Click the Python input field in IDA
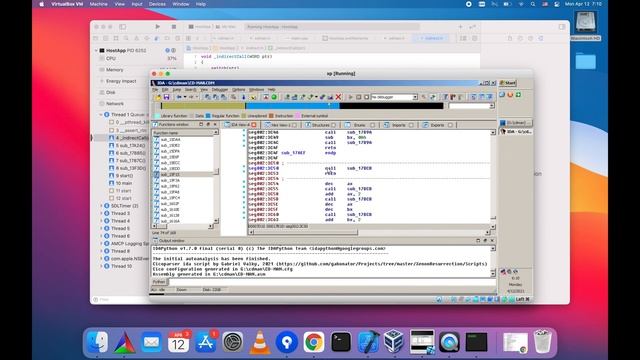The image size is (640, 360). coord(332,282)
